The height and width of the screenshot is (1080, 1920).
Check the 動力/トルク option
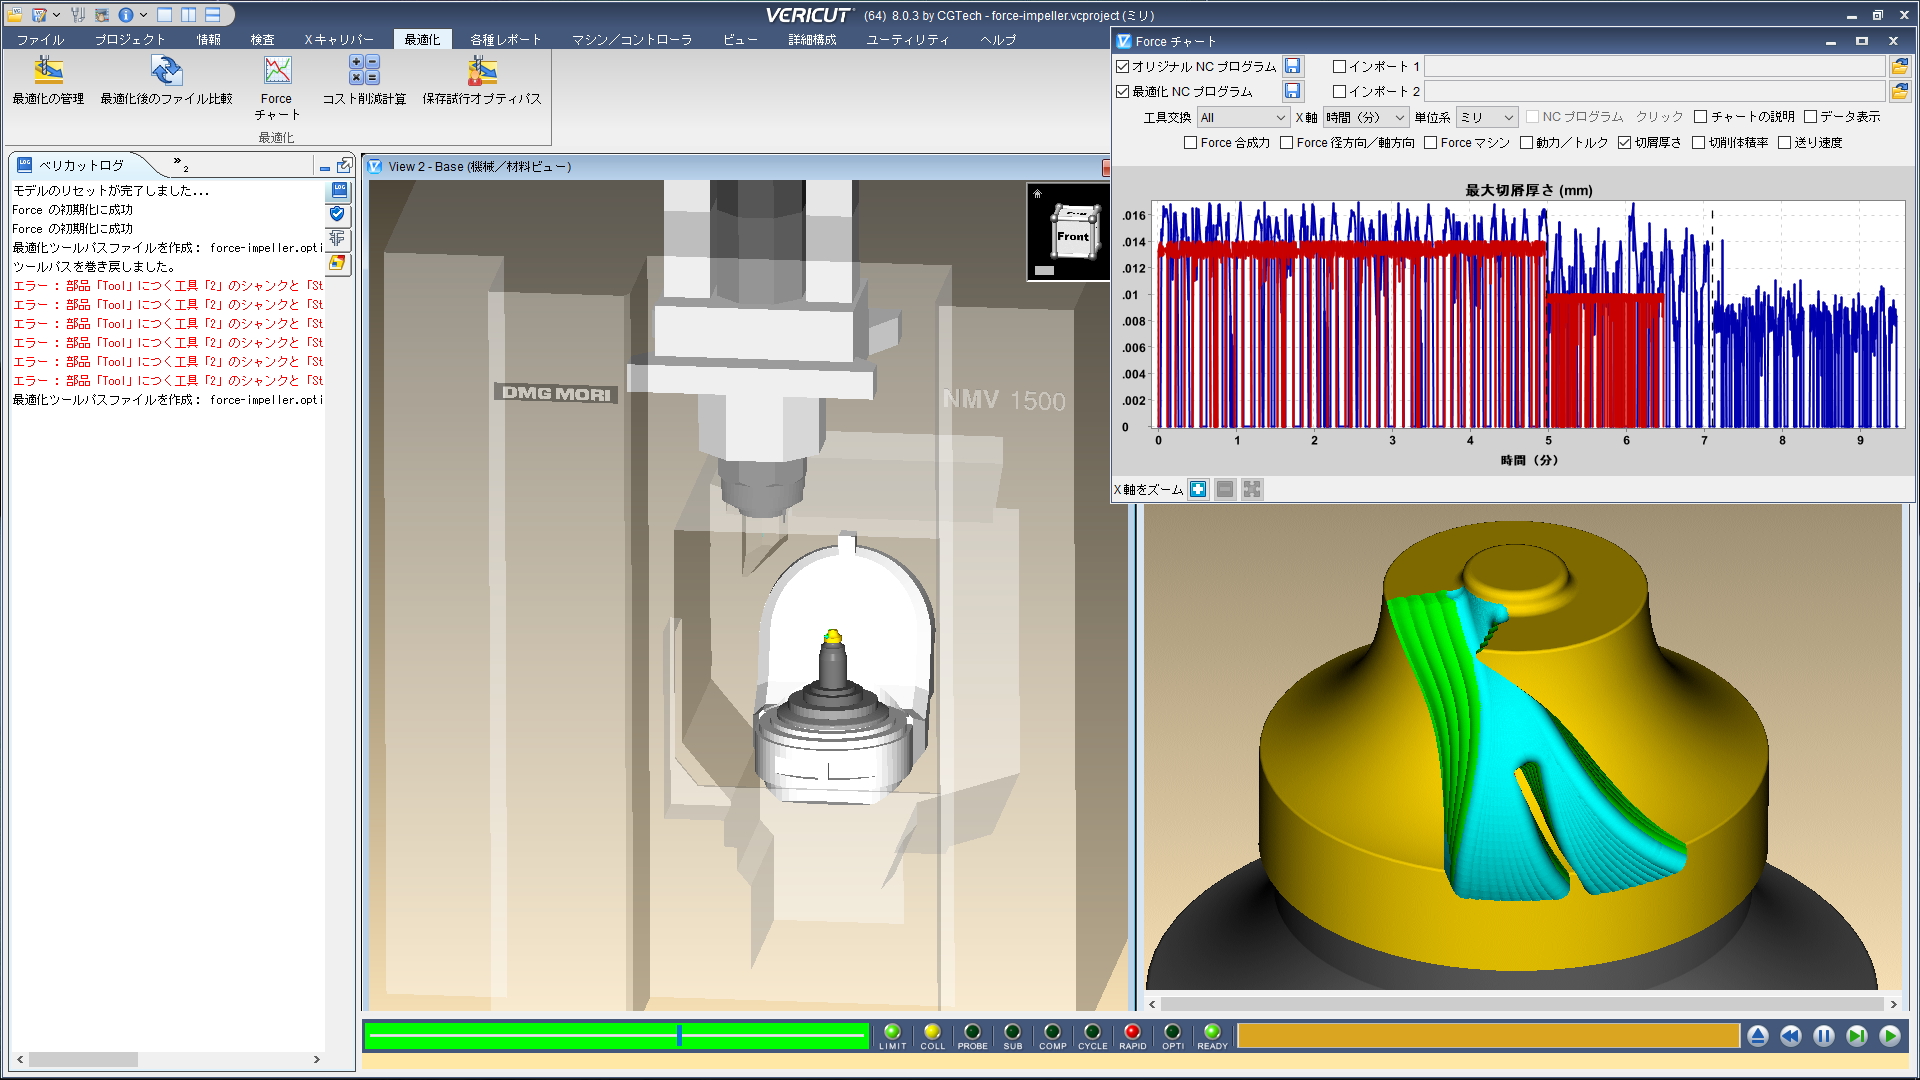pyautogui.click(x=1526, y=143)
